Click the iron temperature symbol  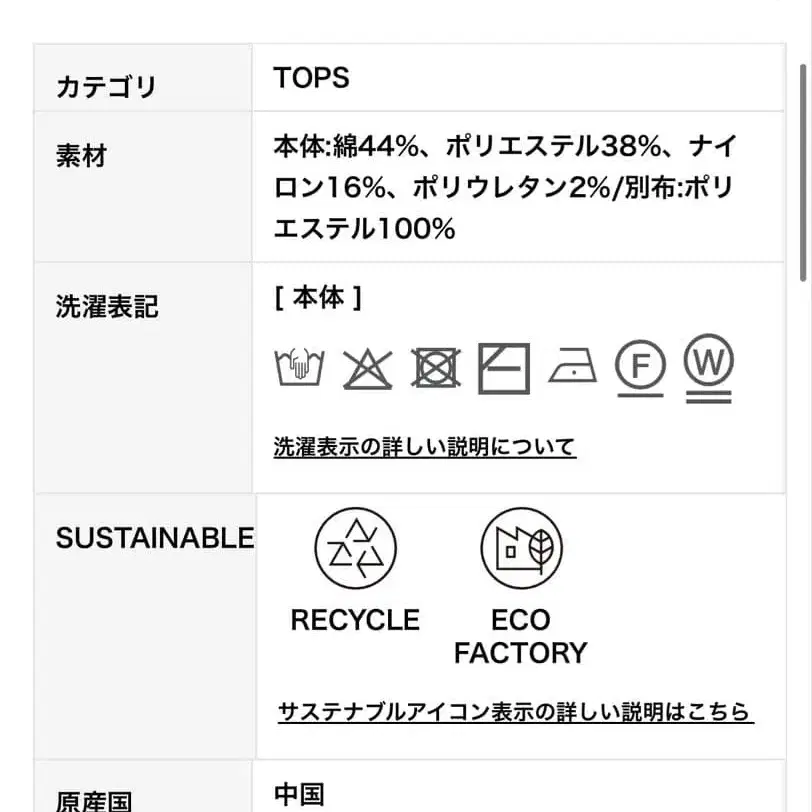[x=572, y=368]
